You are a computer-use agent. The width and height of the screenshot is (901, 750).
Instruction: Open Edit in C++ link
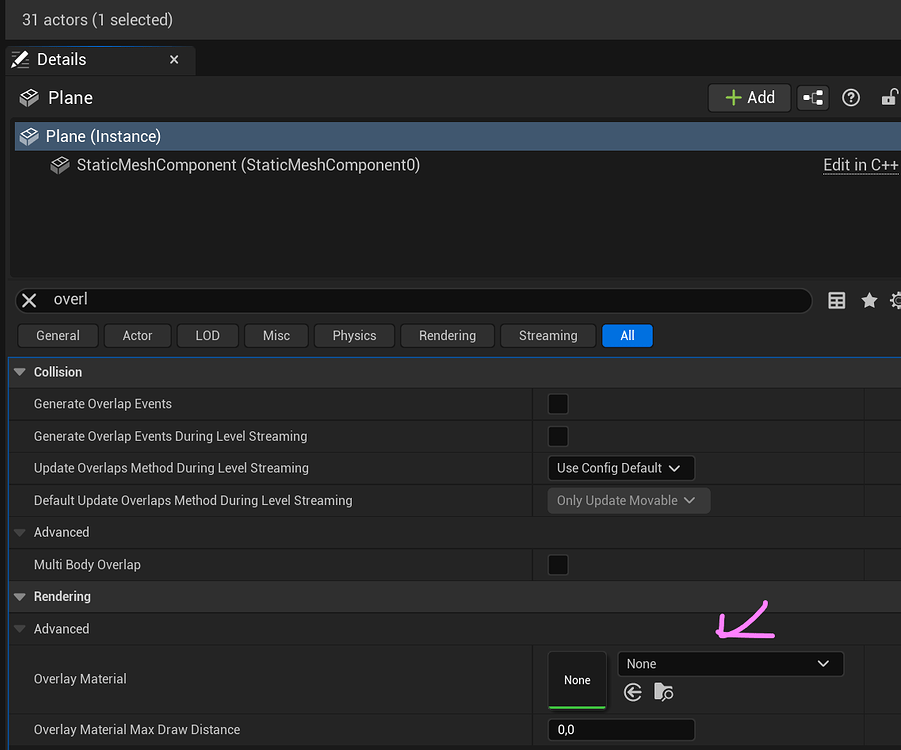coord(860,165)
